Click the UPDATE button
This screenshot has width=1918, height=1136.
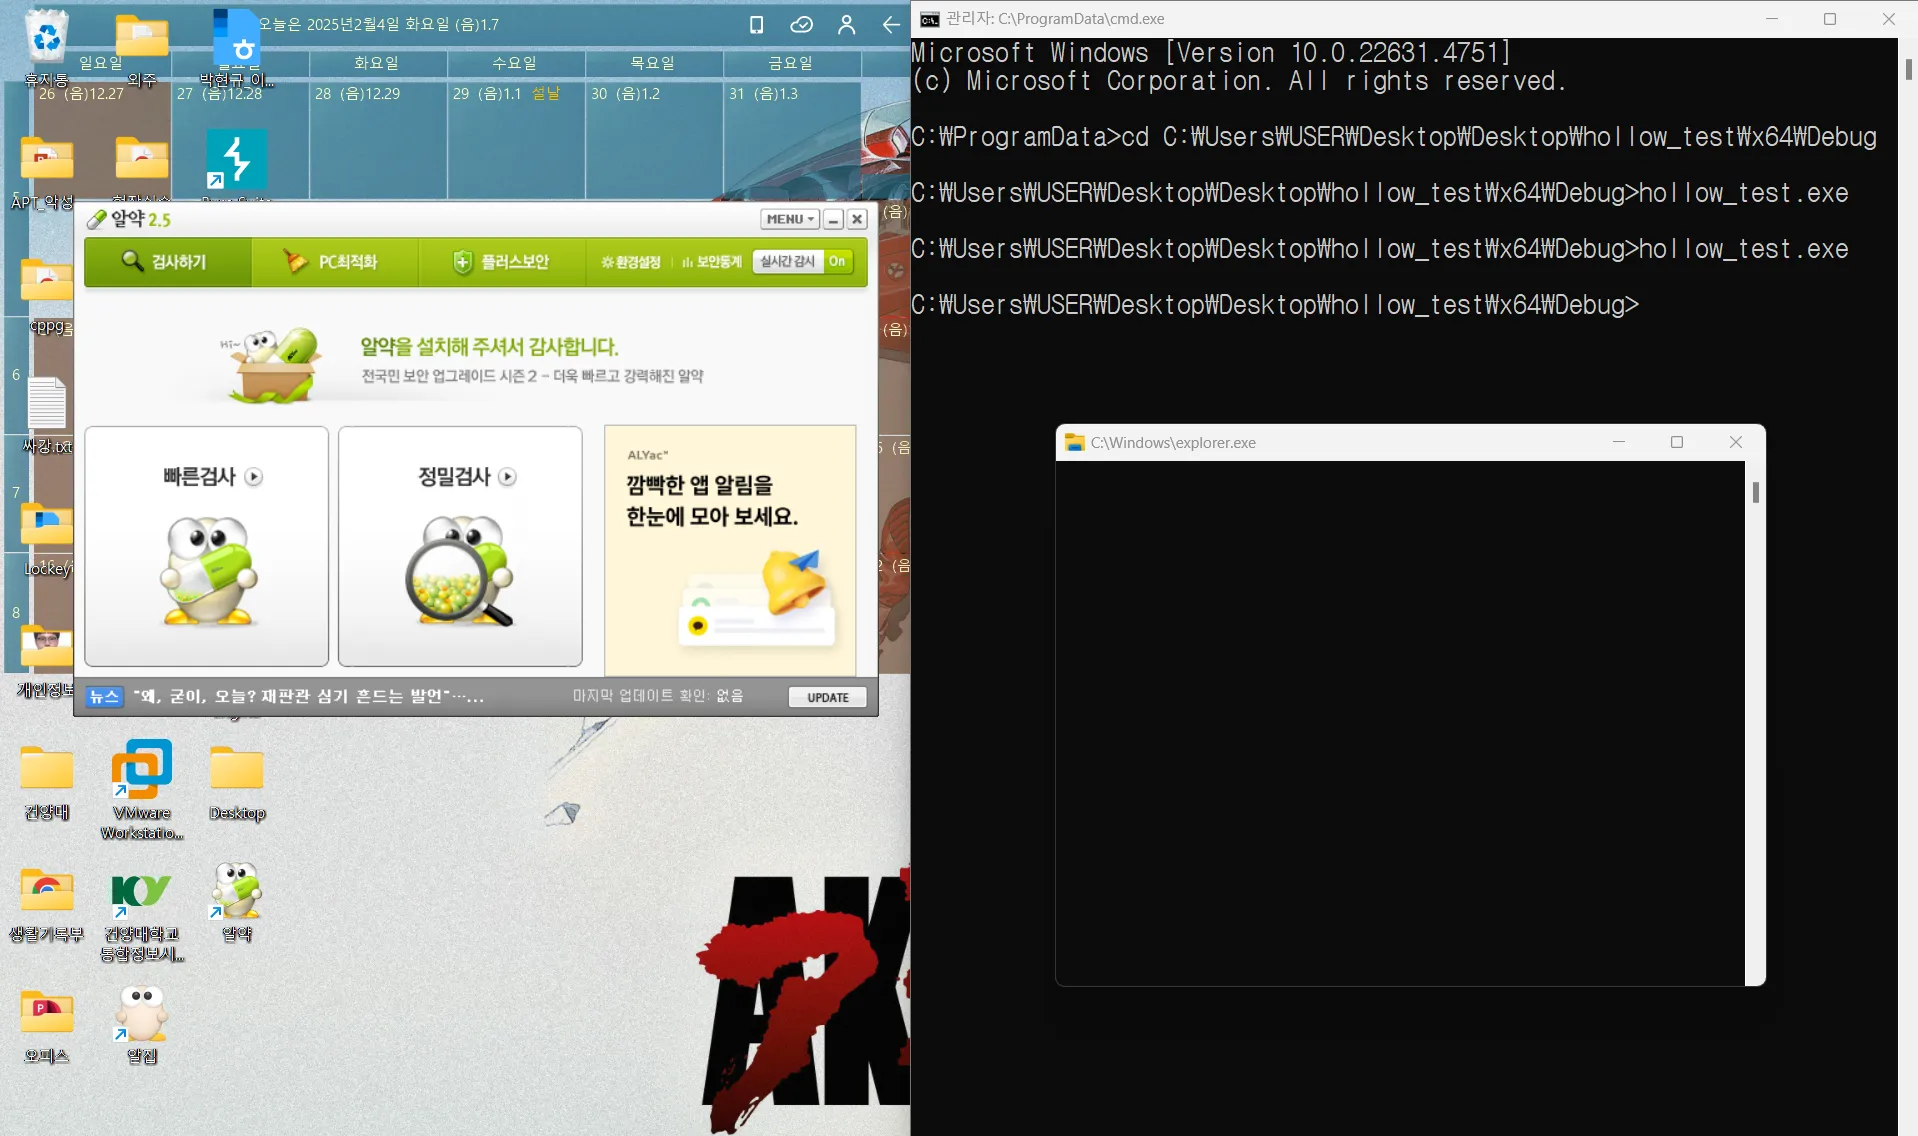click(827, 697)
